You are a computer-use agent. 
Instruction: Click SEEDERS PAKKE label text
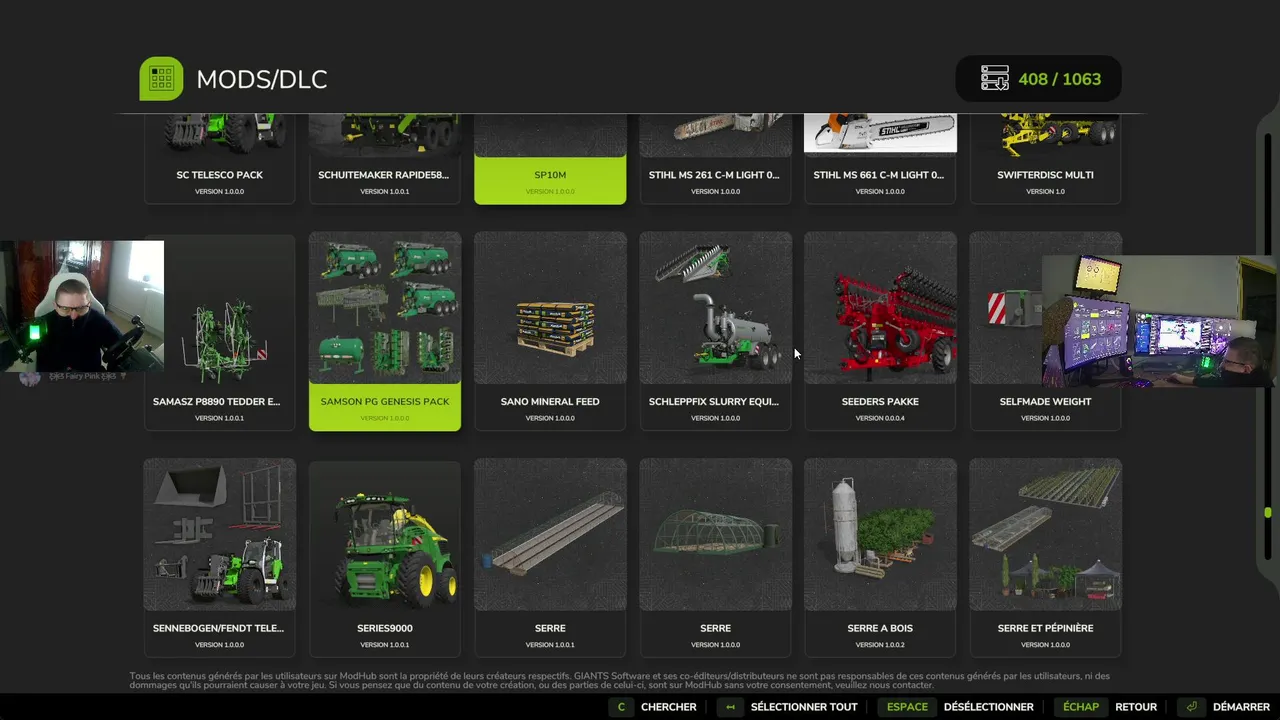pyautogui.click(x=880, y=402)
